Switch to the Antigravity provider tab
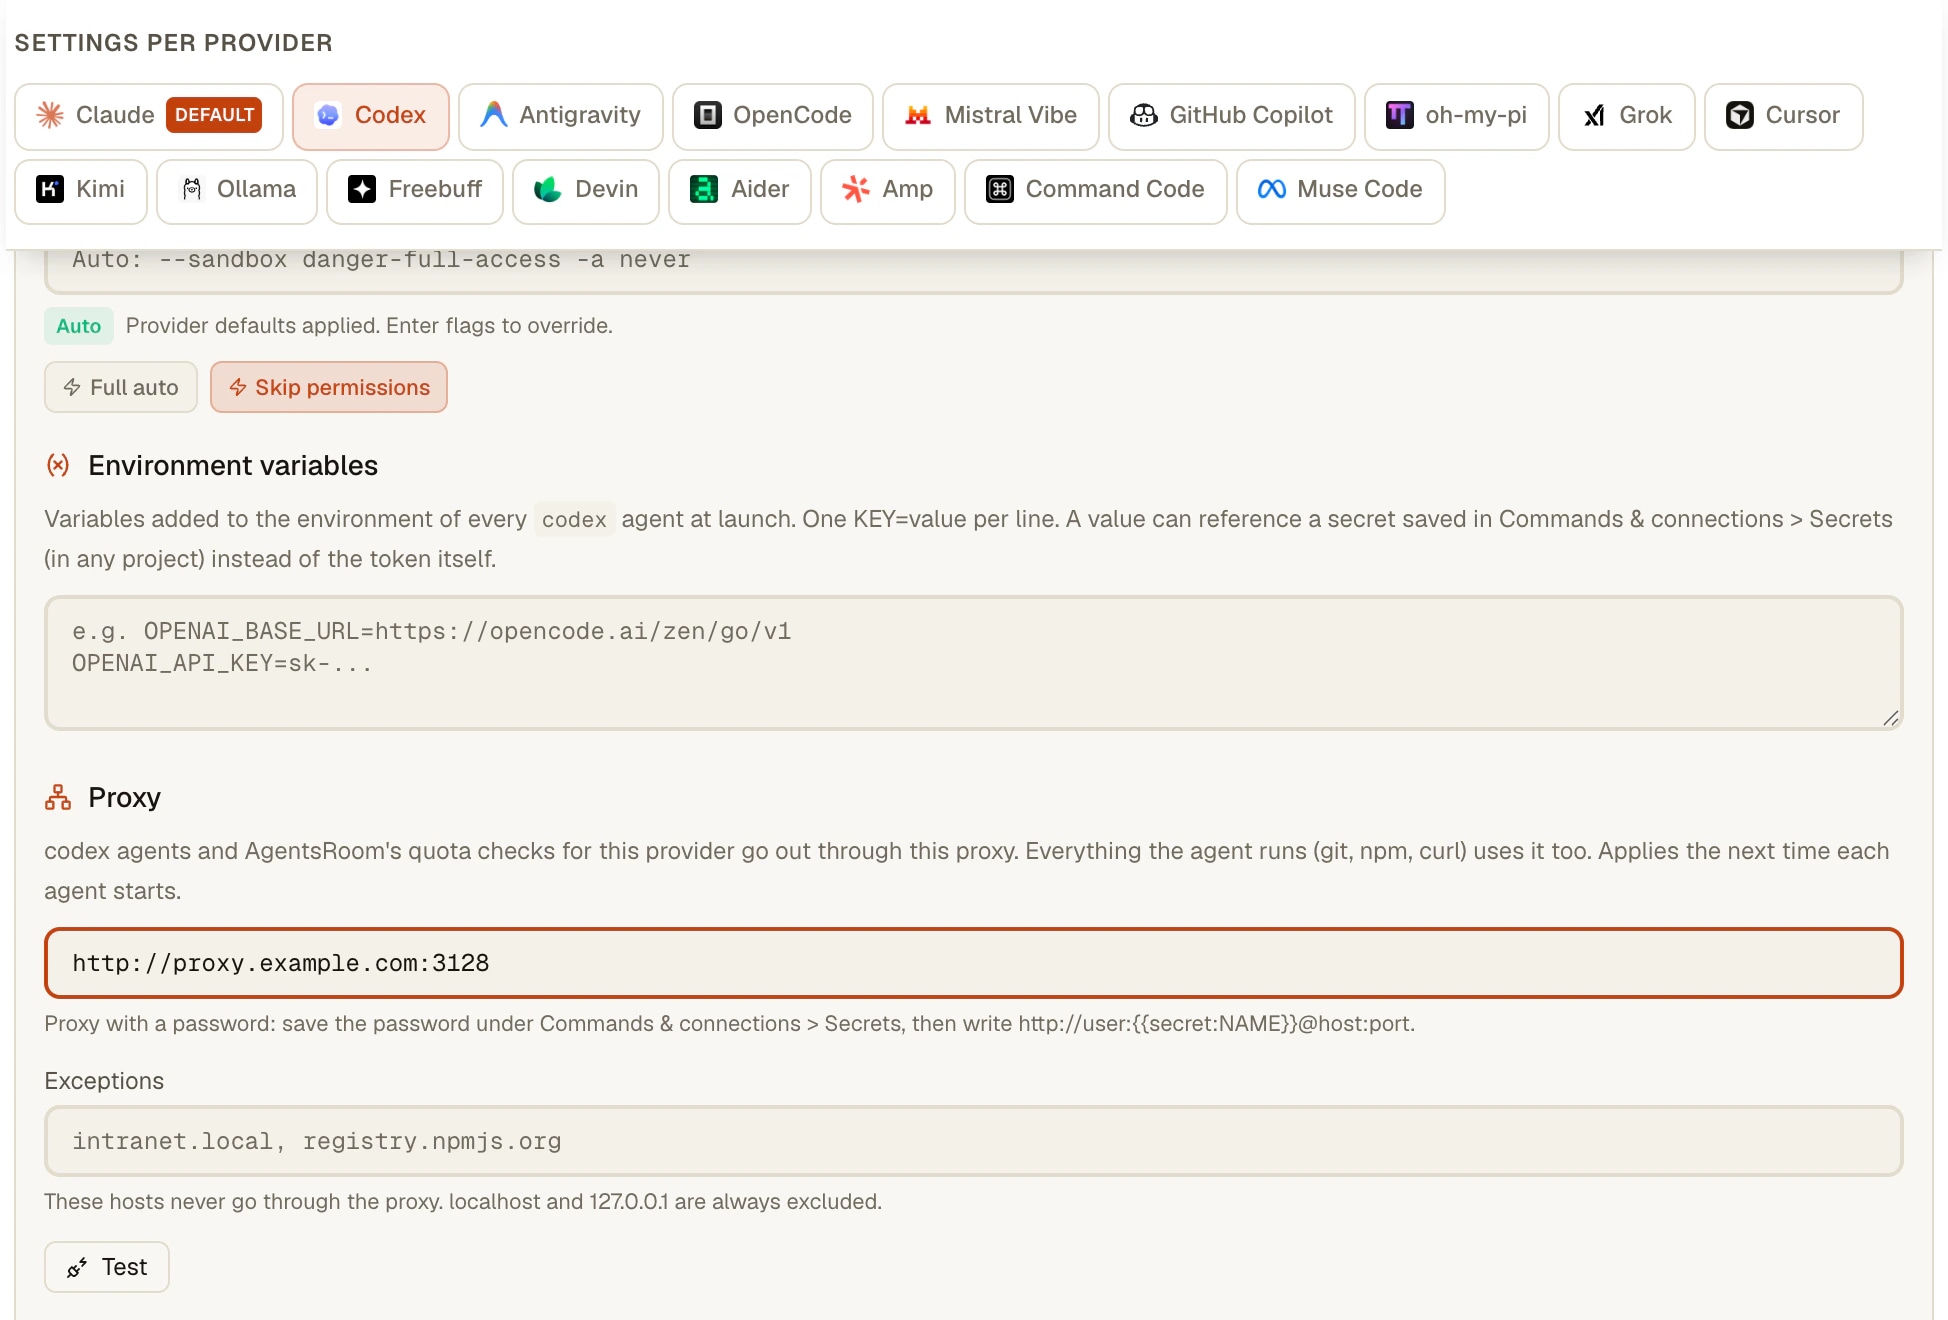Screen dimensions: 1948x1320 (560, 116)
